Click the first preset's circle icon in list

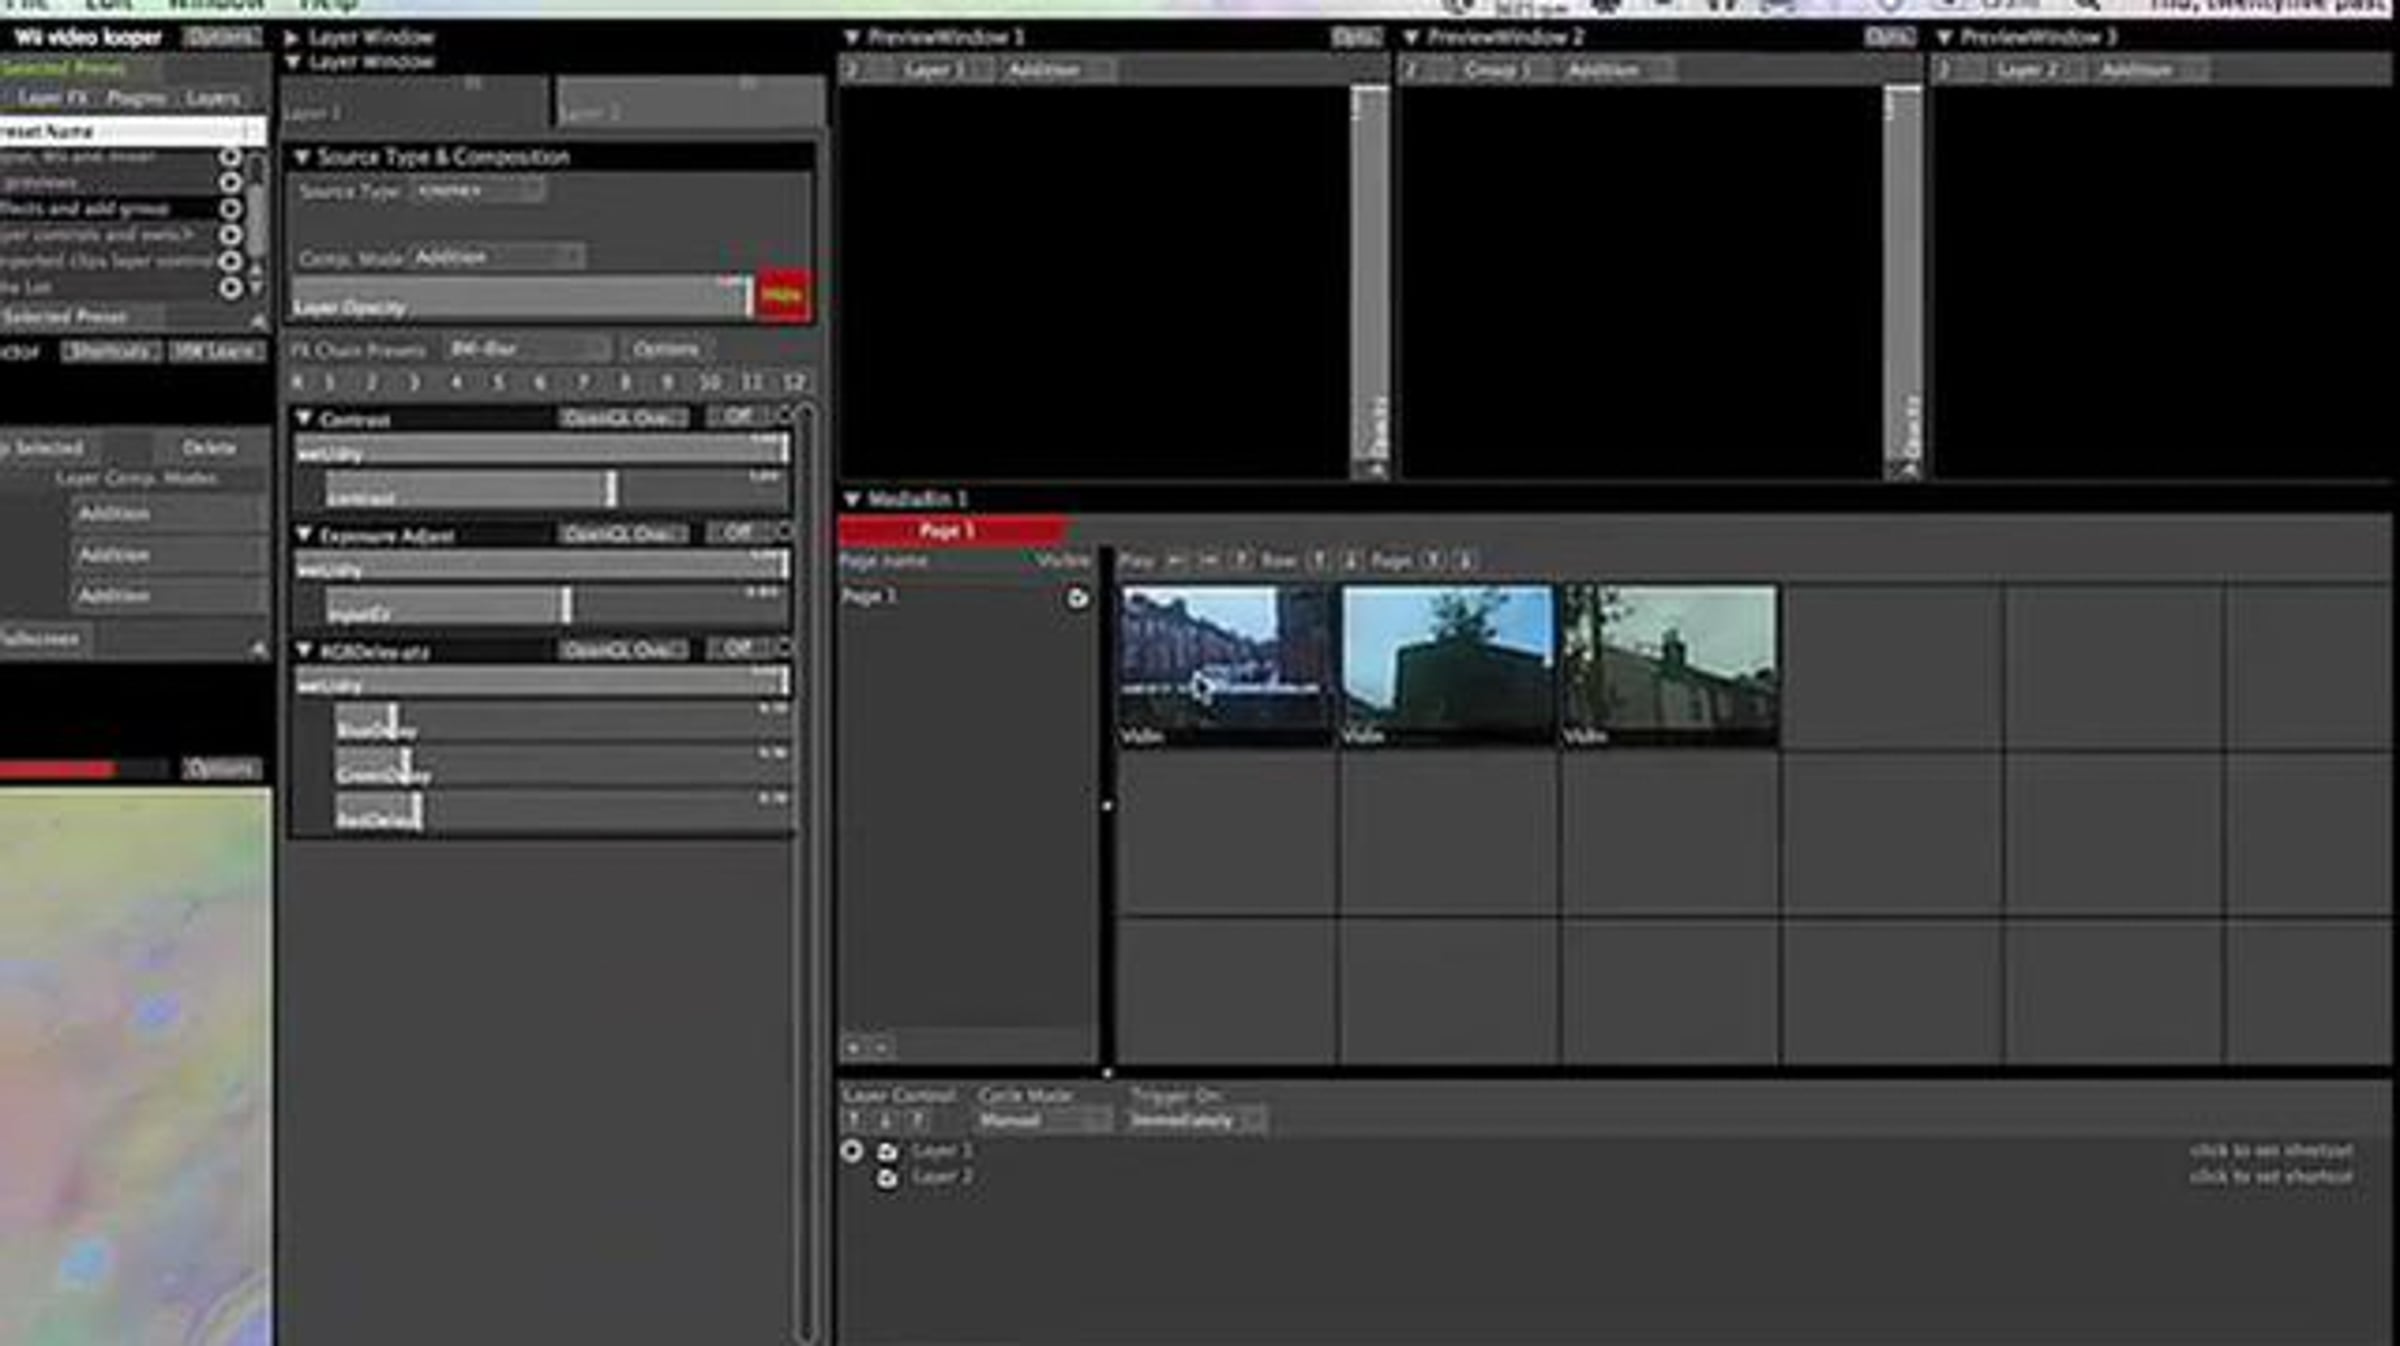(x=230, y=157)
